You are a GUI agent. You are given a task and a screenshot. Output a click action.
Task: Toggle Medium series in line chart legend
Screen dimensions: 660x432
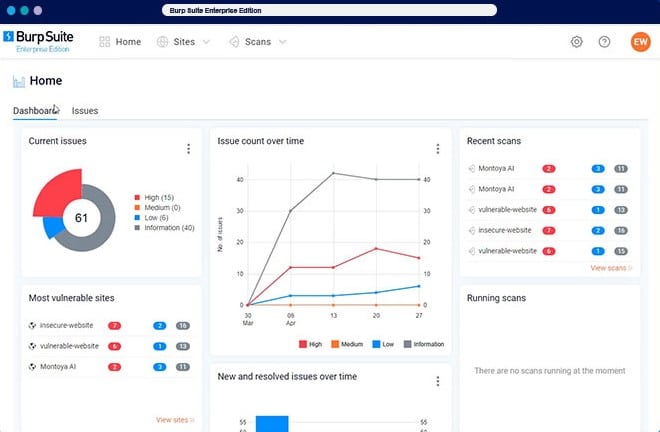(x=347, y=344)
